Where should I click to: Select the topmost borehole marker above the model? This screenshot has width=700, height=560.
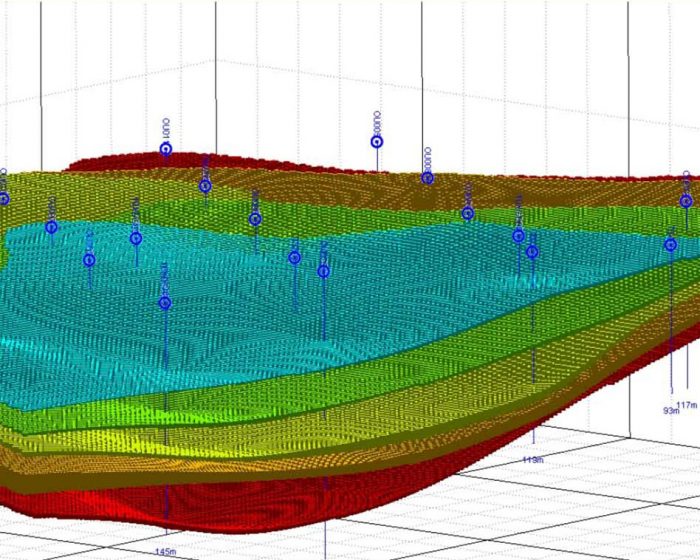pos(377,141)
